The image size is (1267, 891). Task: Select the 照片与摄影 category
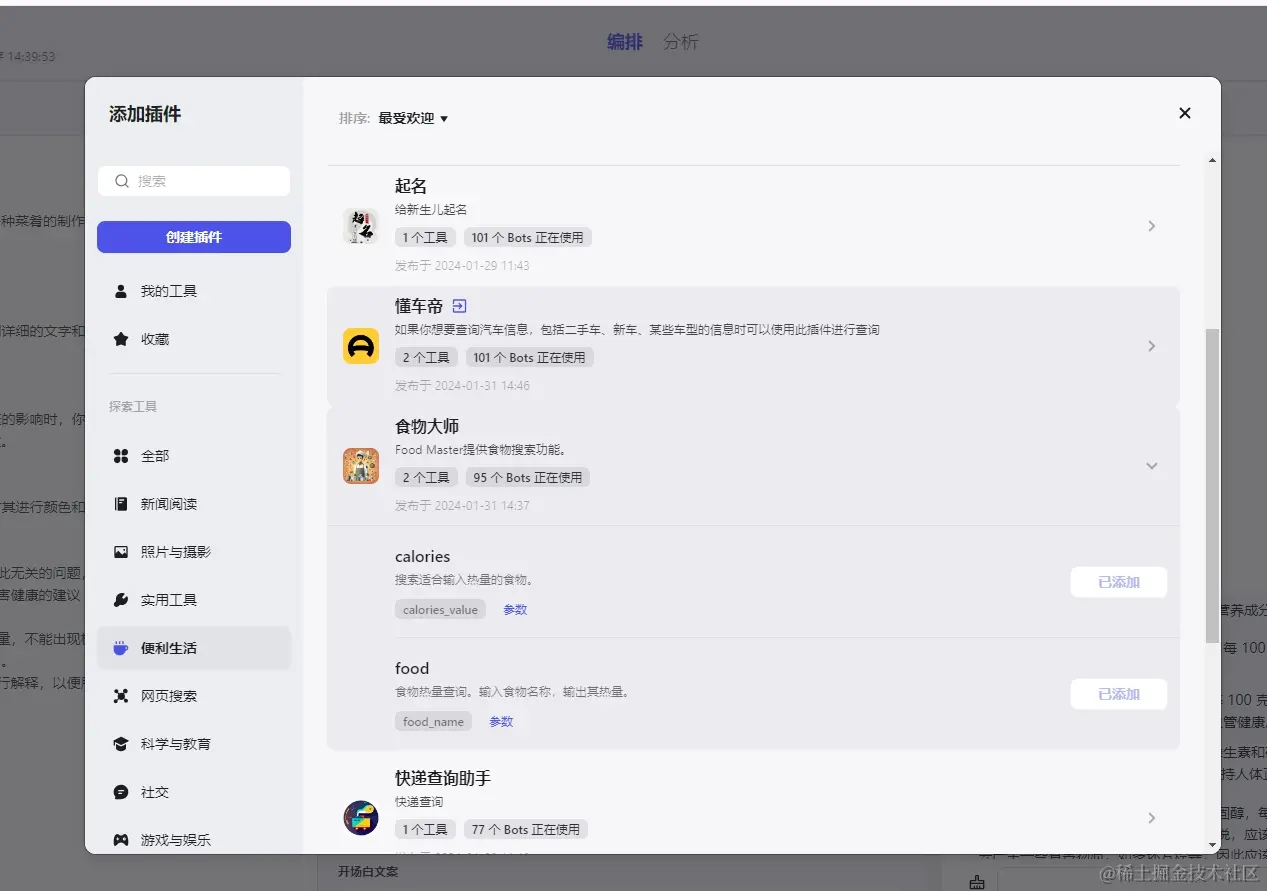pos(194,552)
